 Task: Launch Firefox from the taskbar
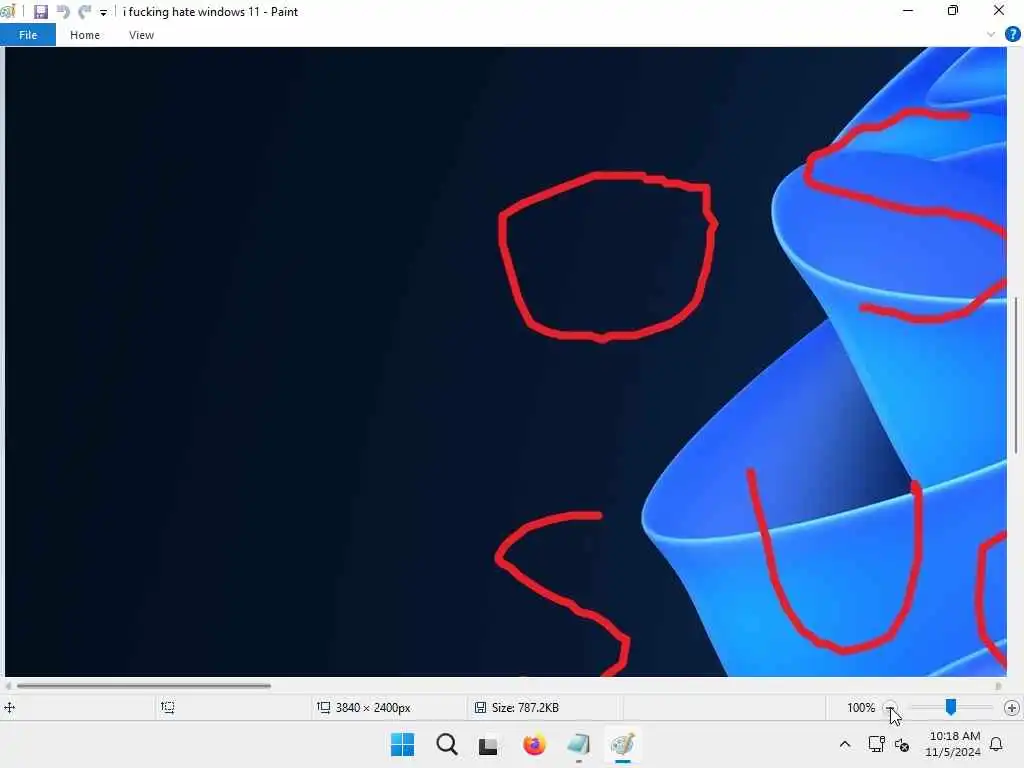(534, 744)
